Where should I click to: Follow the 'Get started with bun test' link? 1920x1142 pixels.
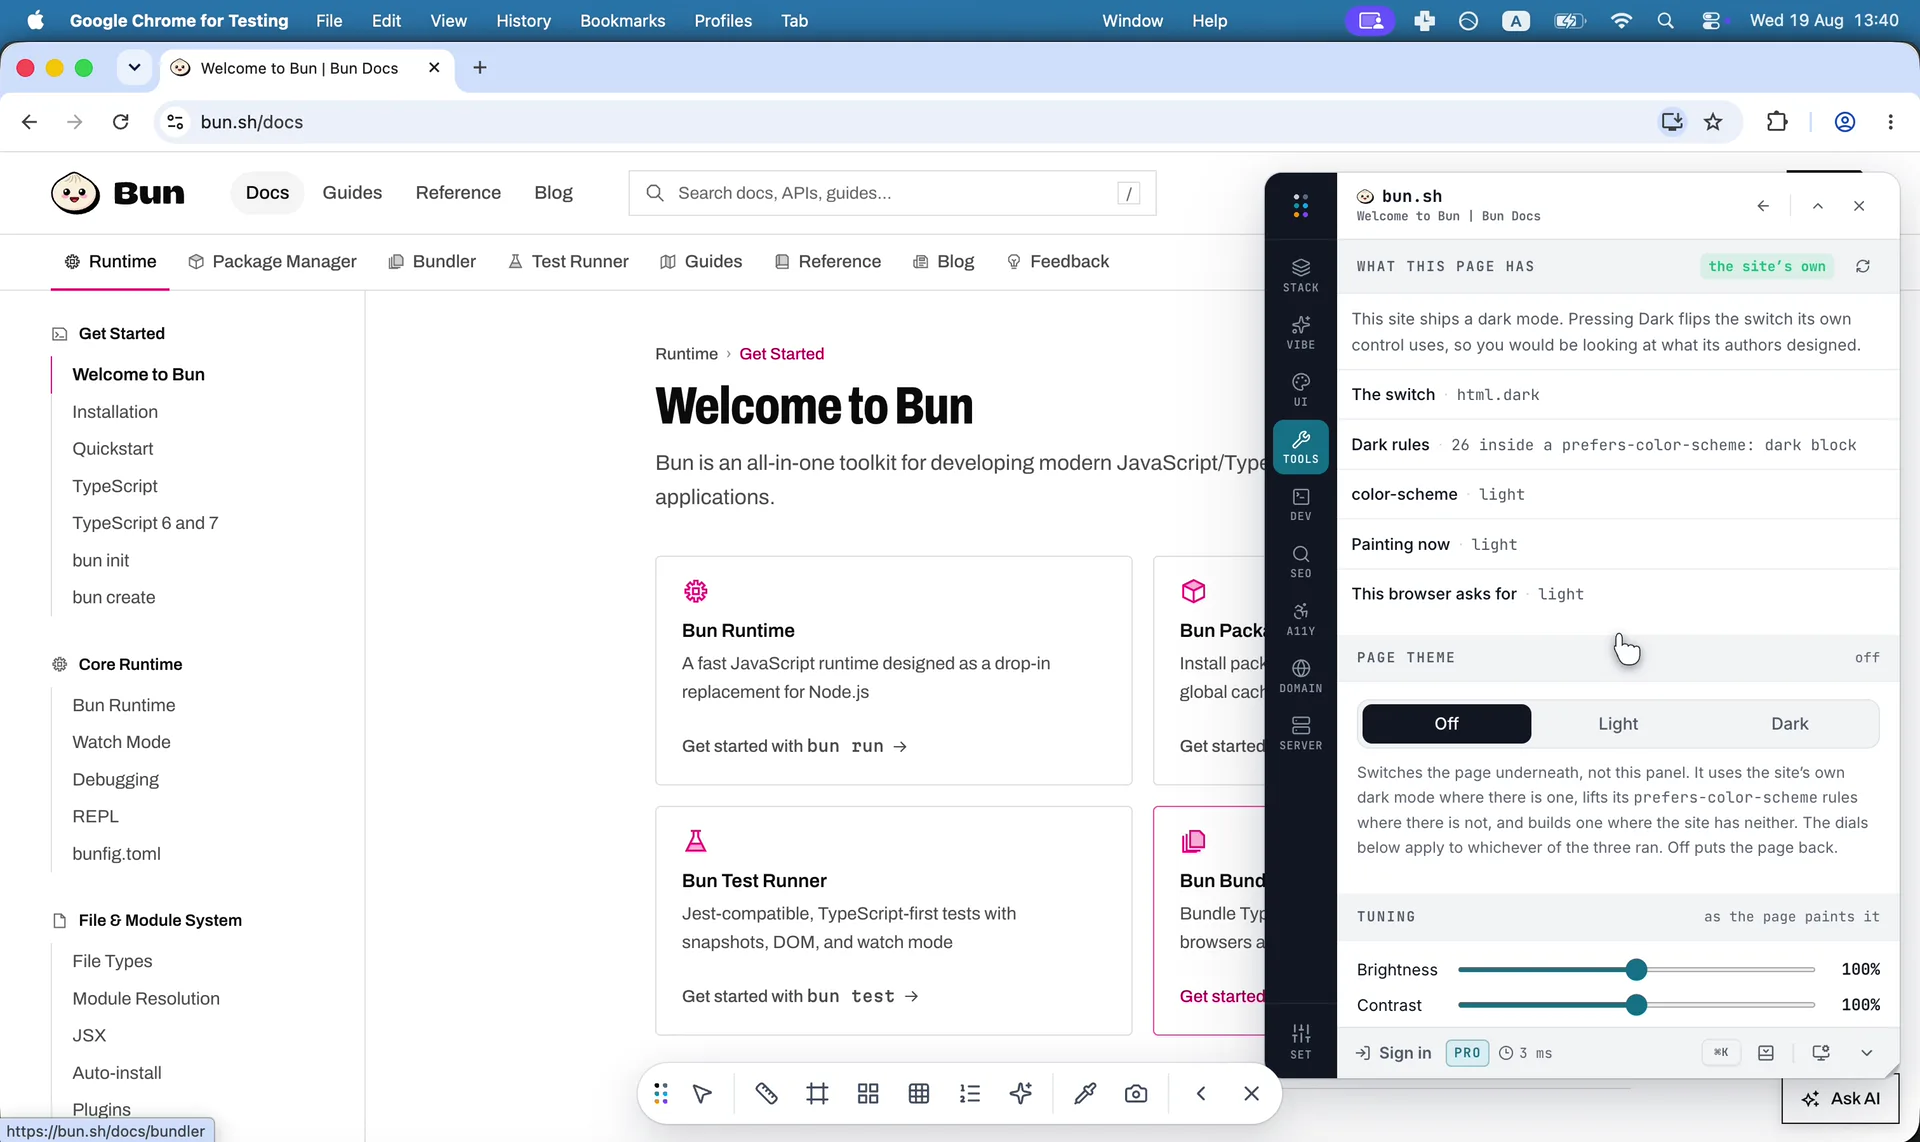800,996
